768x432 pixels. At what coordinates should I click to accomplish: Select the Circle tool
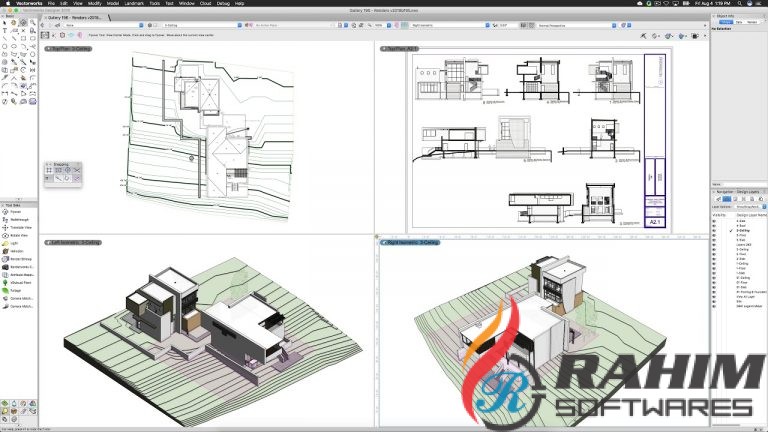[4, 46]
